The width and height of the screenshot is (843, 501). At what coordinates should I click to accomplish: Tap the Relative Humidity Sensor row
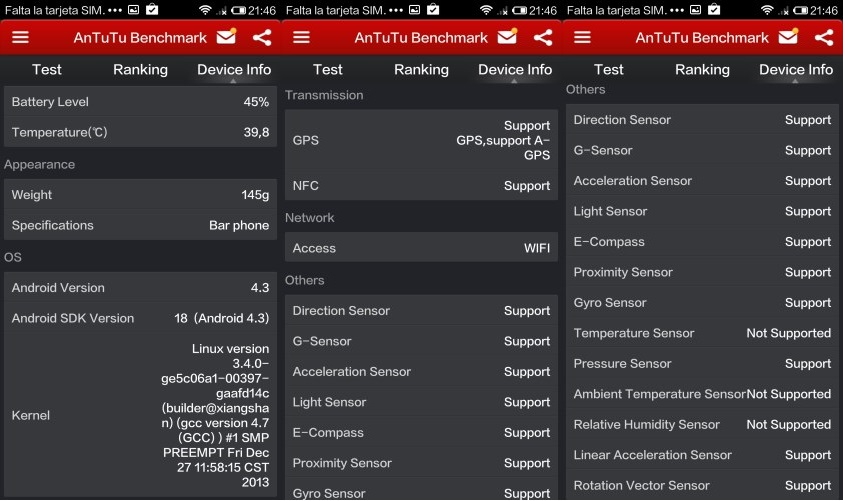[x=702, y=425]
